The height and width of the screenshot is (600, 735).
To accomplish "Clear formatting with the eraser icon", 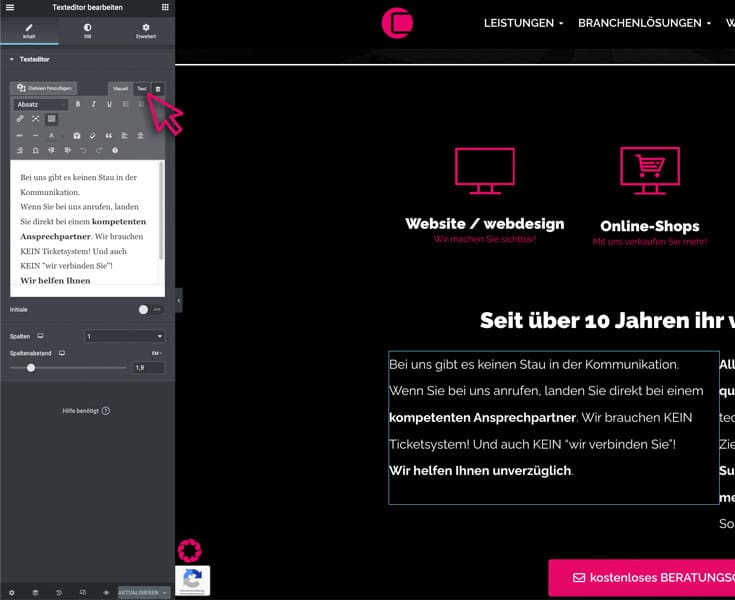I will (92, 136).
